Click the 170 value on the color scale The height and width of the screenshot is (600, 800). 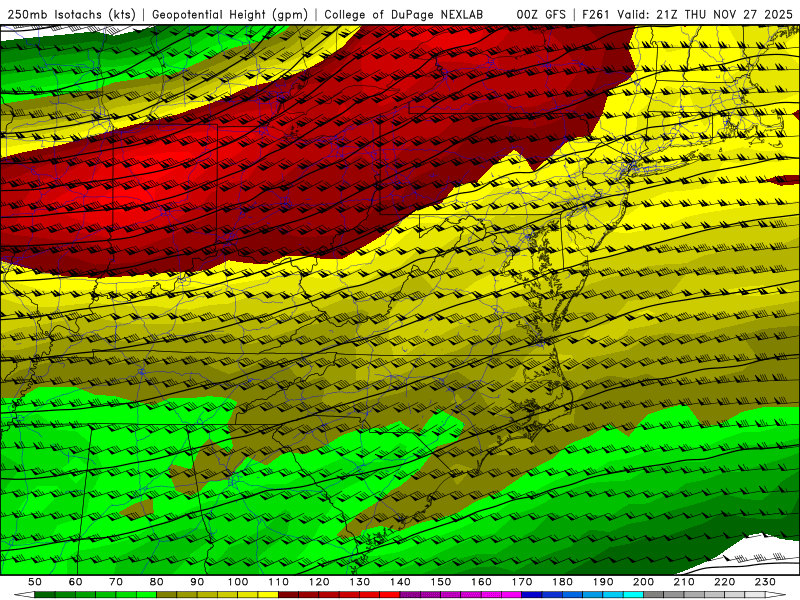[x=522, y=582]
